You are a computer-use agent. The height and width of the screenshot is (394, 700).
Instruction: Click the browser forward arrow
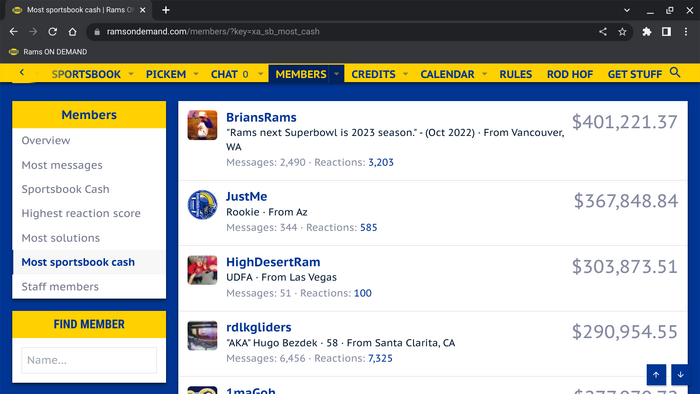33,32
